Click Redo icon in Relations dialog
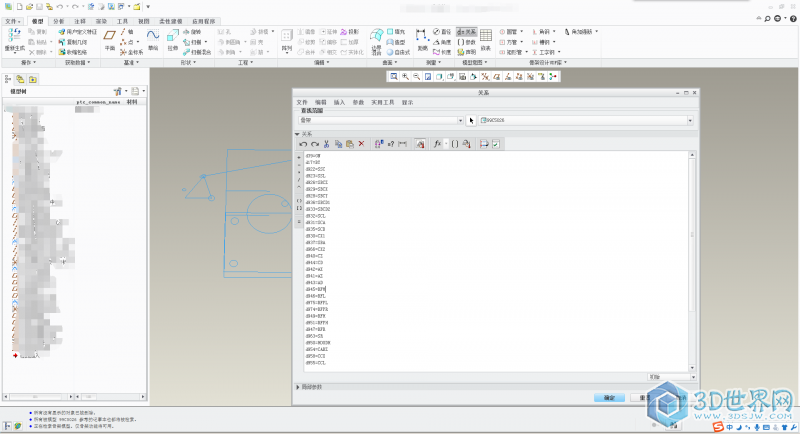 coord(315,144)
